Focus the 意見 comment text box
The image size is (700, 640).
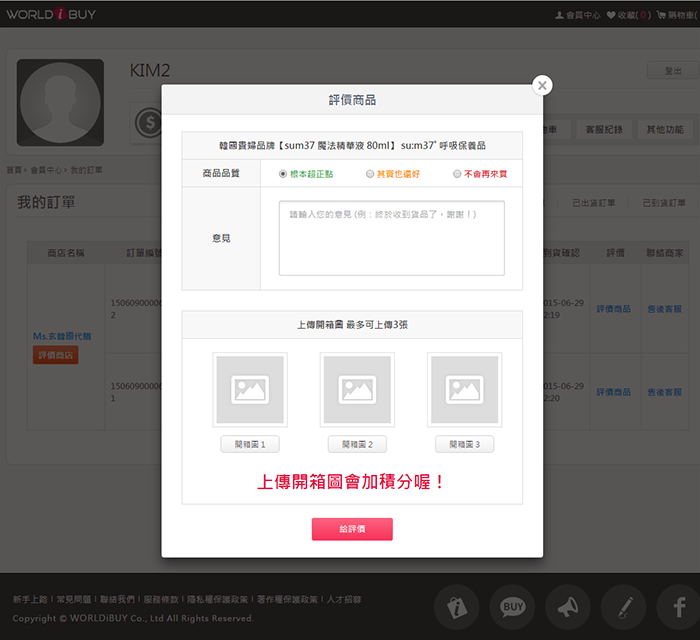coord(392,238)
